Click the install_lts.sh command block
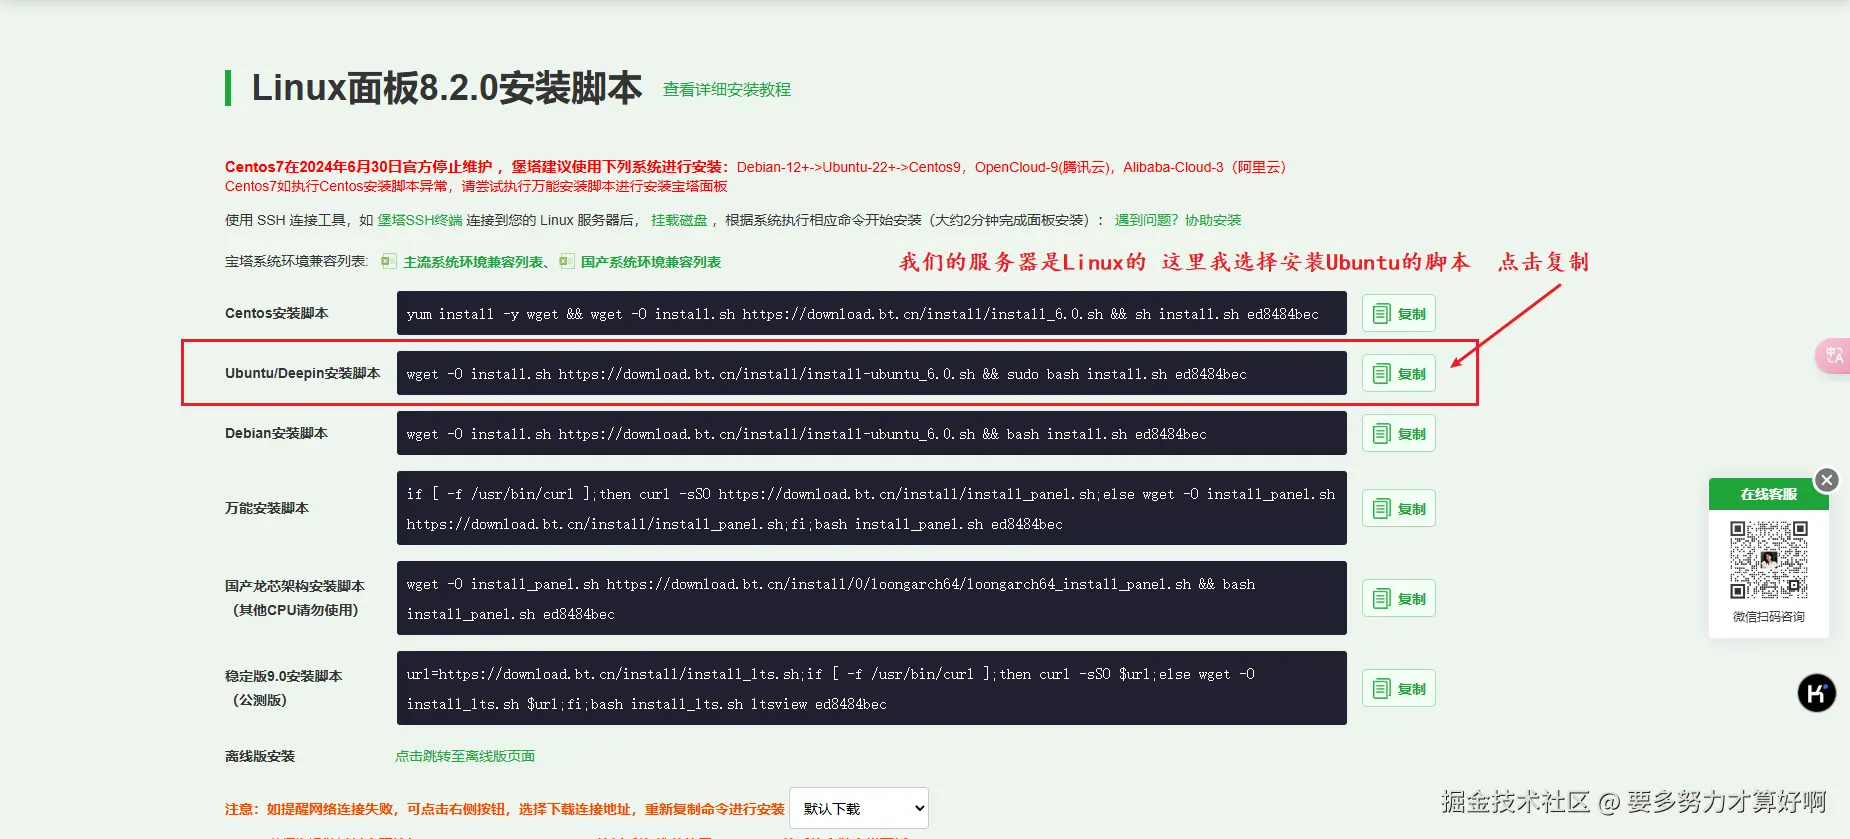Image resolution: width=1850 pixels, height=839 pixels. coord(871,688)
